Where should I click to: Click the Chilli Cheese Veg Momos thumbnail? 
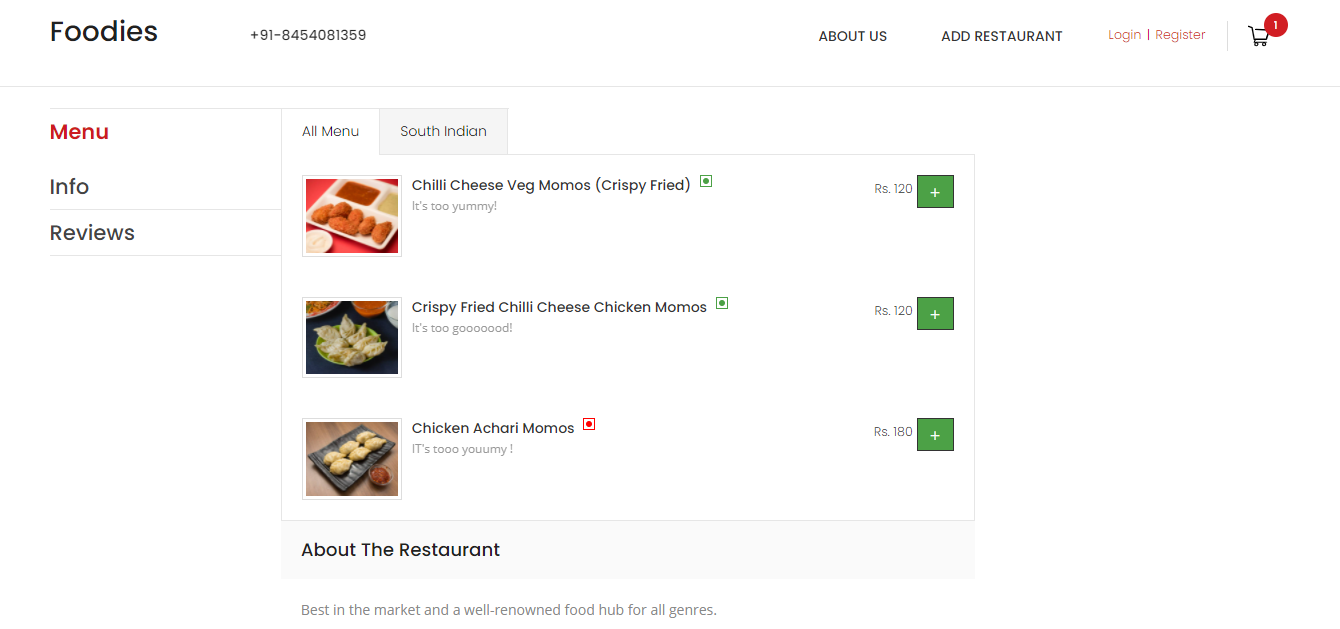click(x=351, y=216)
